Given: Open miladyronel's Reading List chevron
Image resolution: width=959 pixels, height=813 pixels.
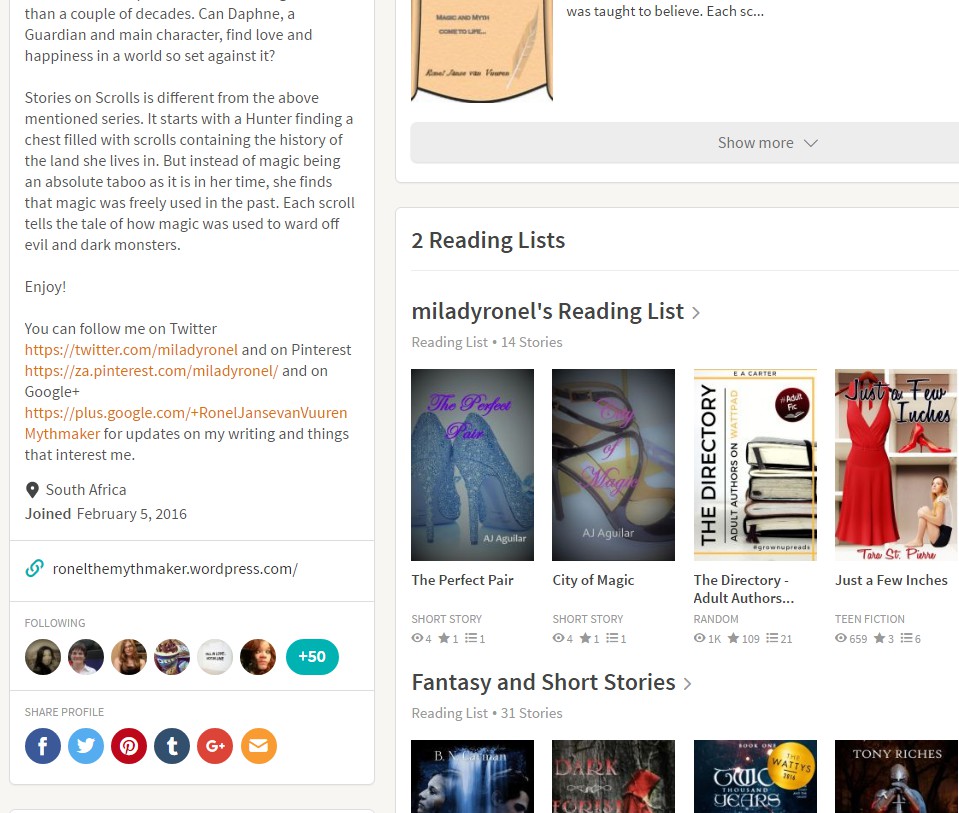Looking at the screenshot, I should tap(695, 313).
